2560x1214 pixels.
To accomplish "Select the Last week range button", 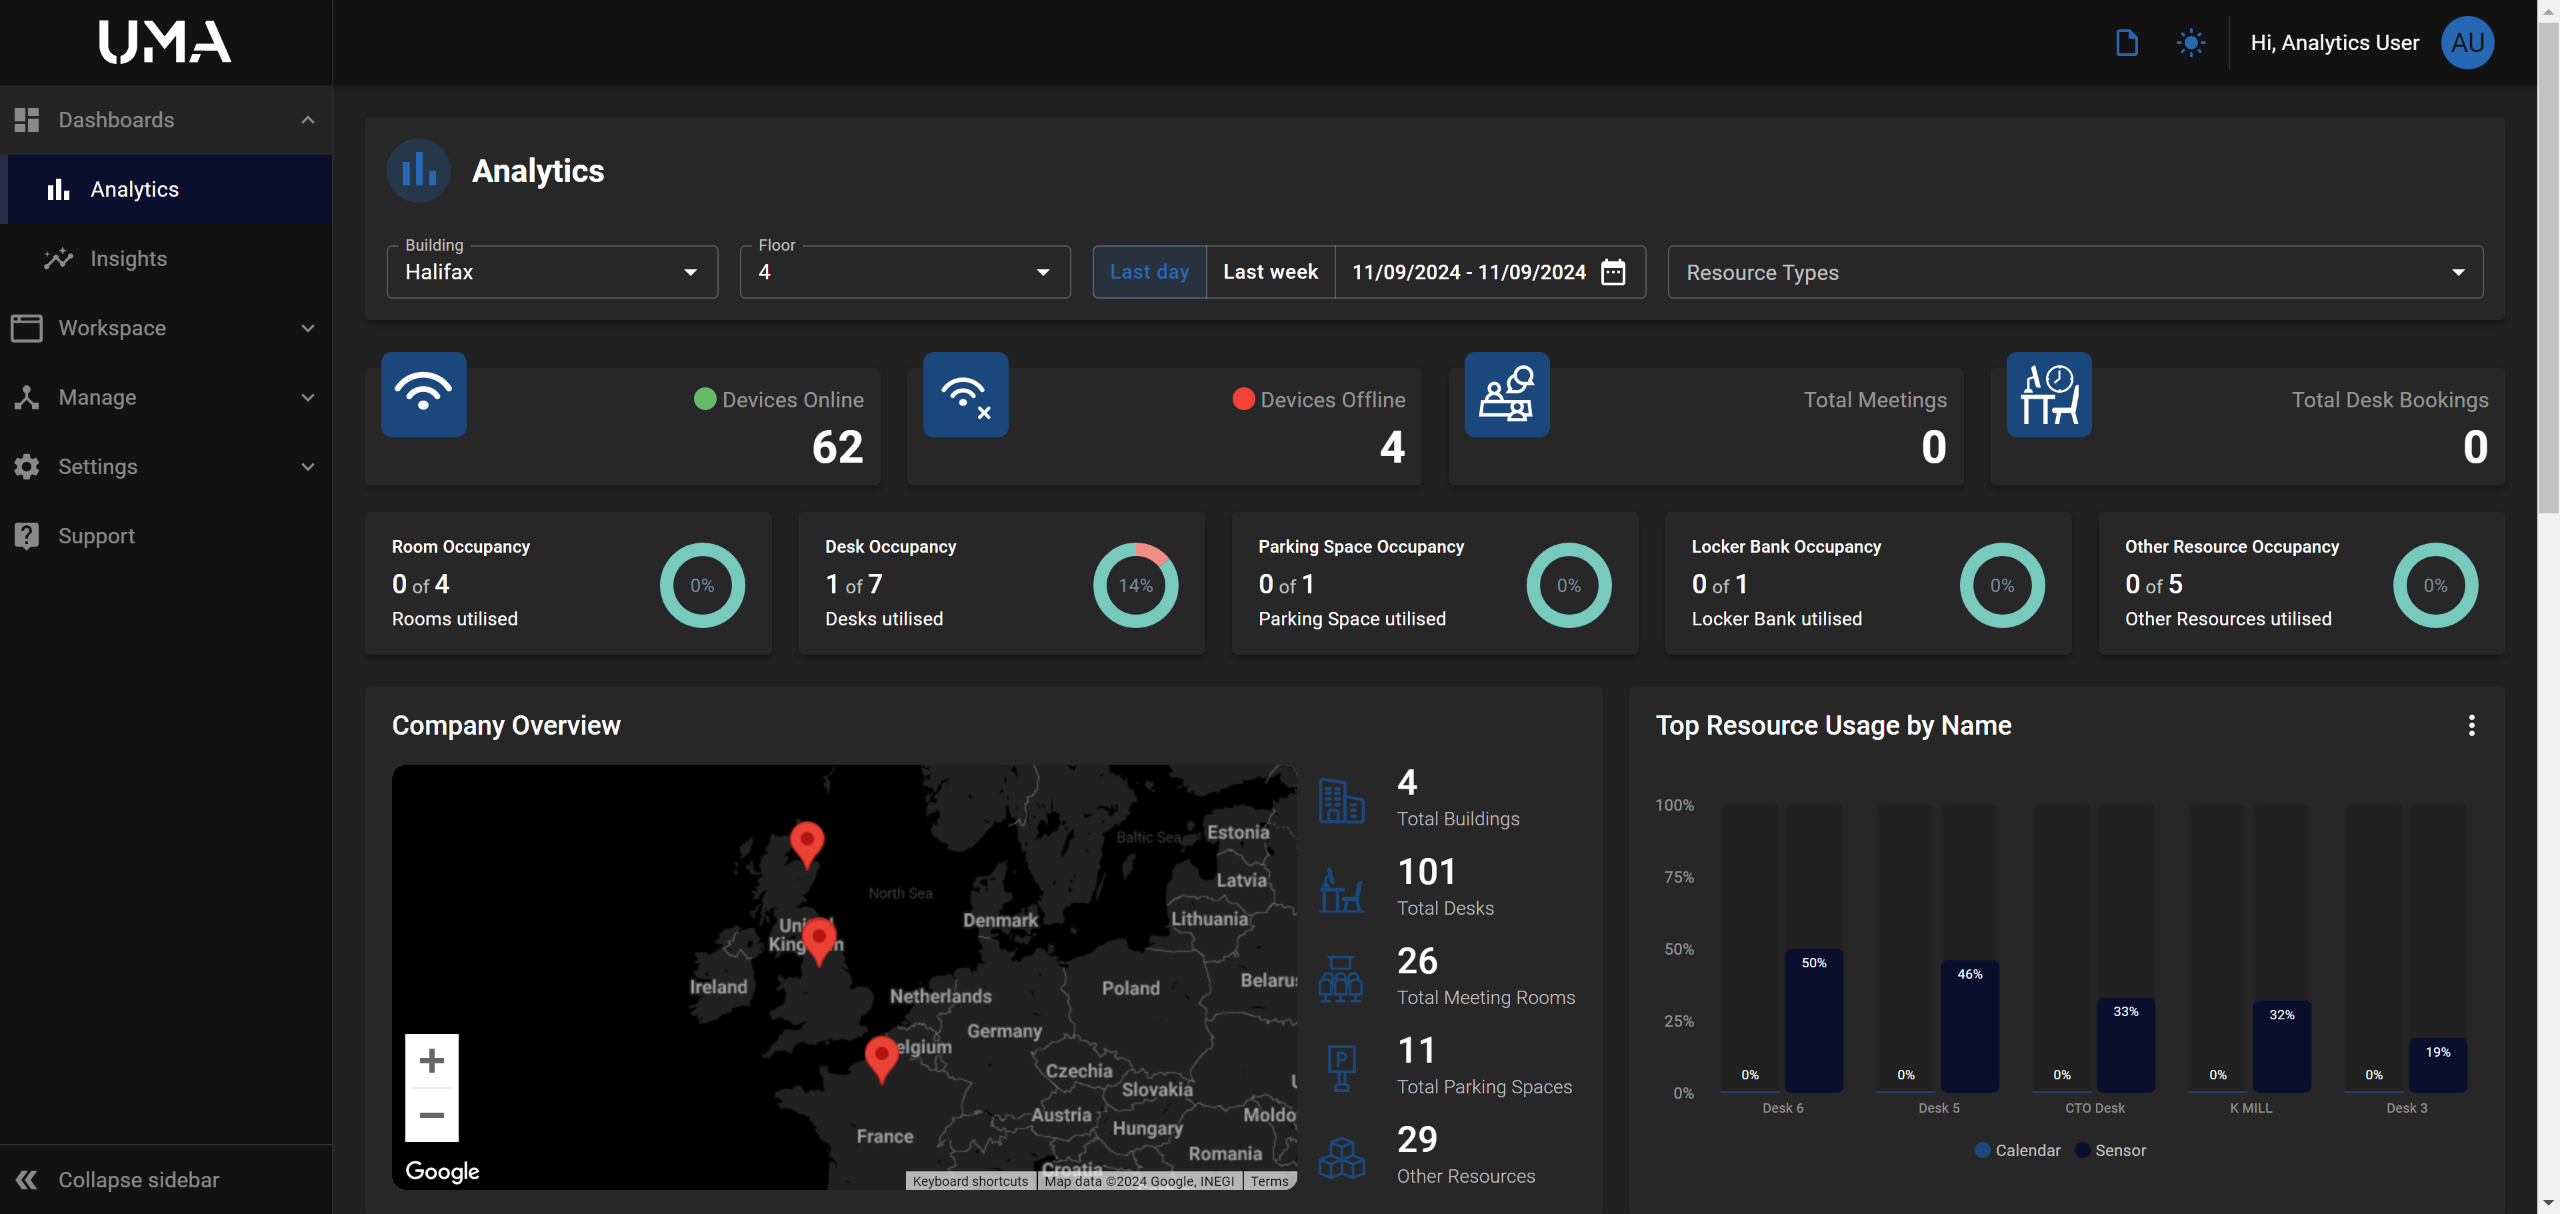I will coord(1270,272).
